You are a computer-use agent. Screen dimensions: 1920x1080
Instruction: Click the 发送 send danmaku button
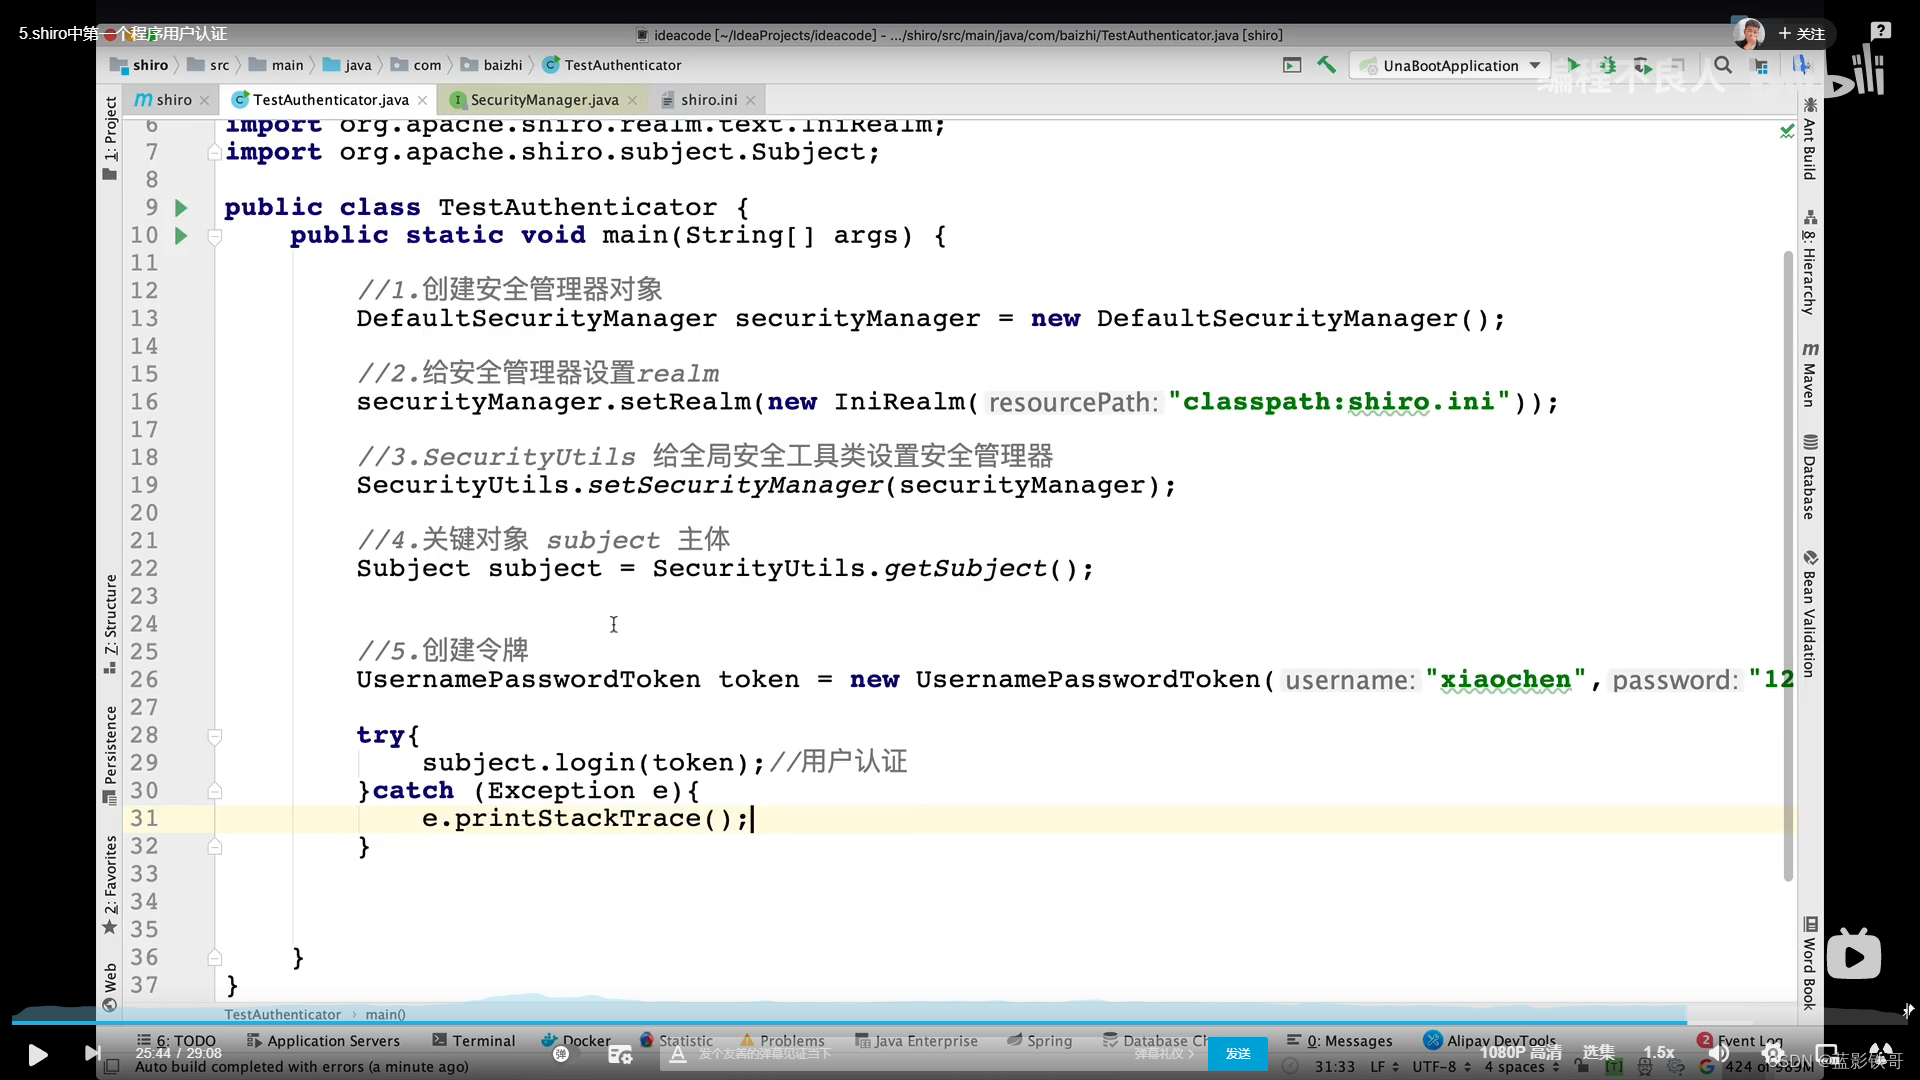click(x=1238, y=1053)
